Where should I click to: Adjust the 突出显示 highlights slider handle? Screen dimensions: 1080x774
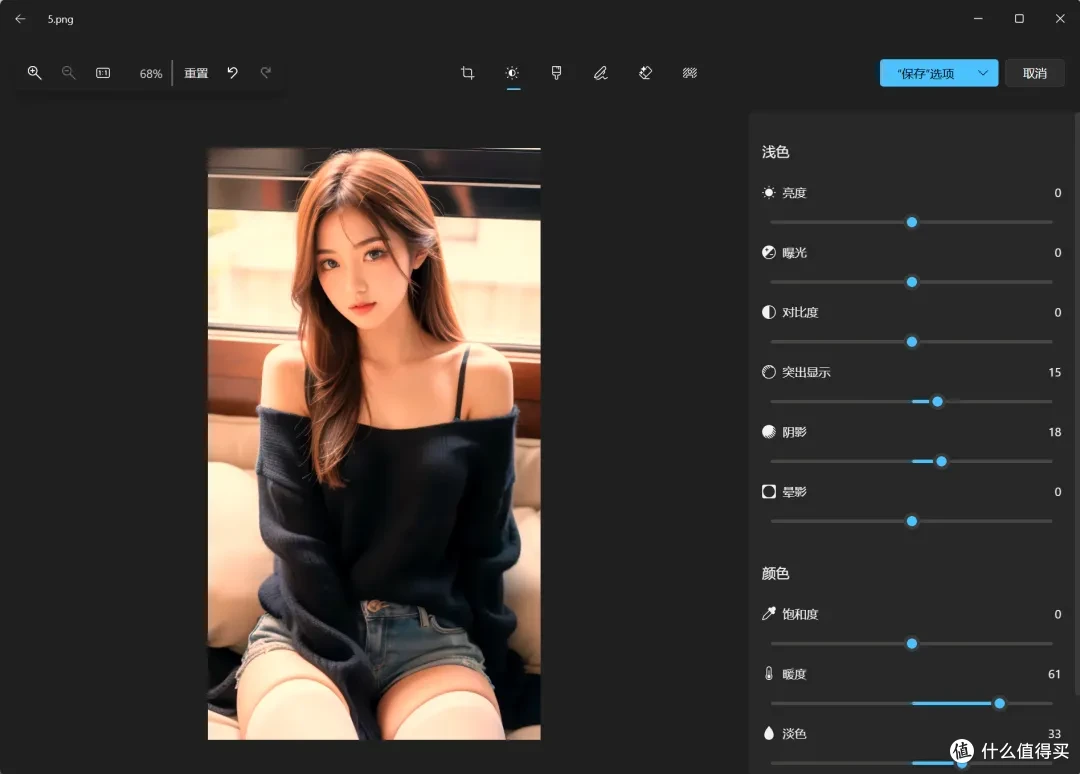937,401
